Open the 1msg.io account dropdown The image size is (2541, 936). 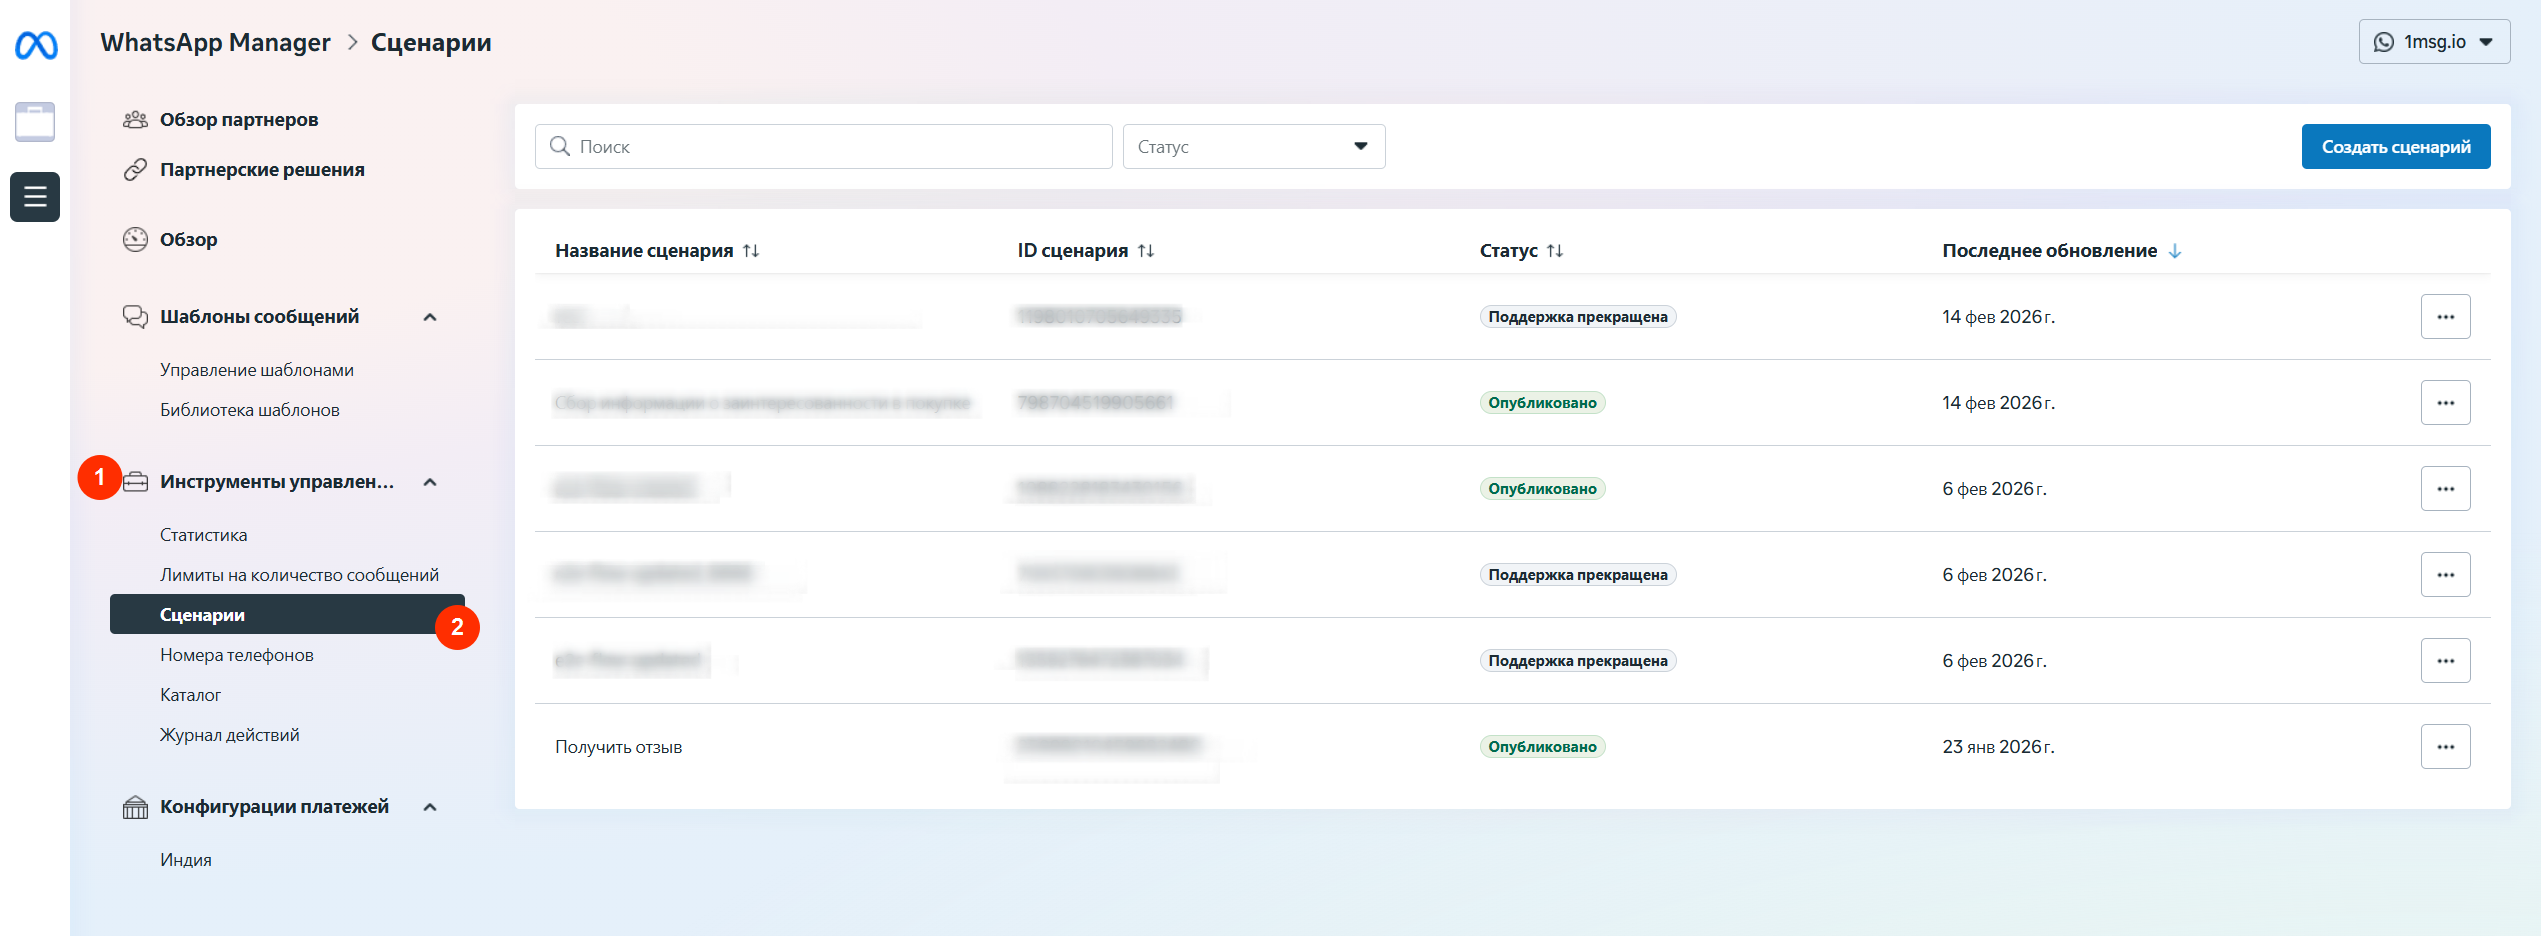[x=2433, y=42]
